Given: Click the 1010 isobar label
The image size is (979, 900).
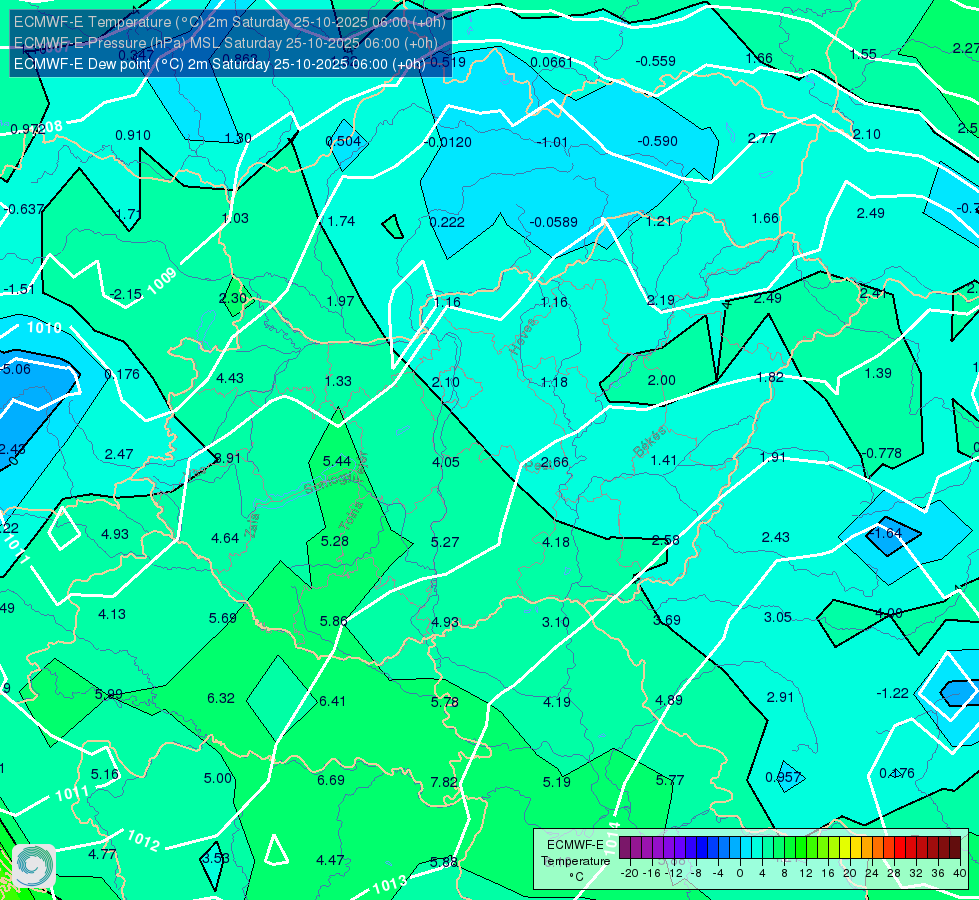Looking at the screenshot, I should tap(44, 327).
